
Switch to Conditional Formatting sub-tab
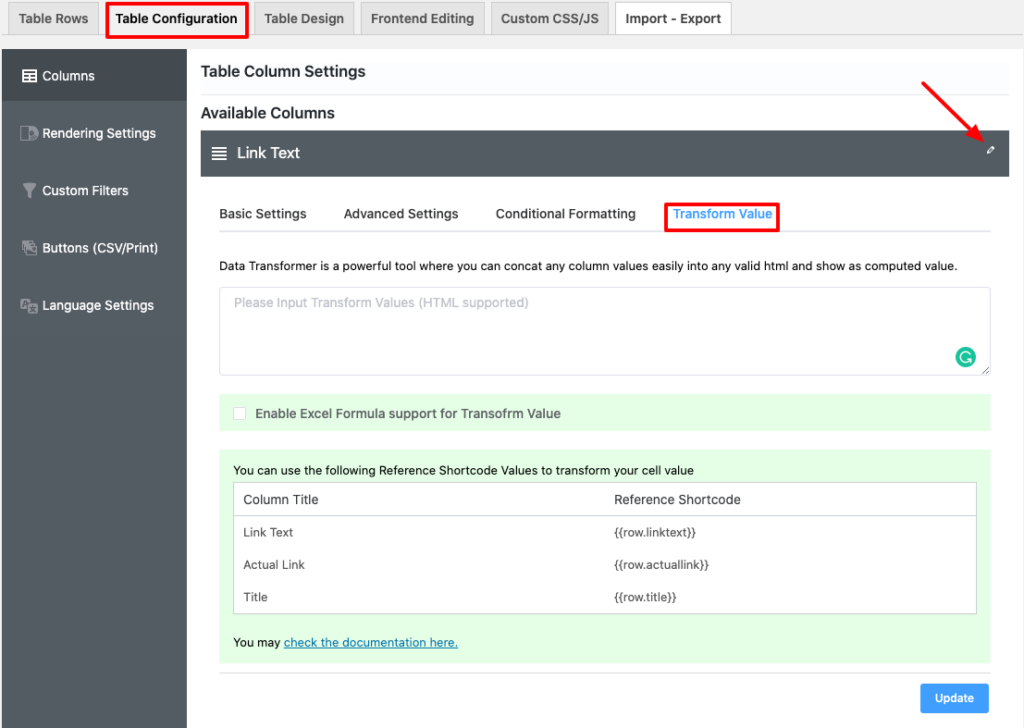(x=565, y=214)
